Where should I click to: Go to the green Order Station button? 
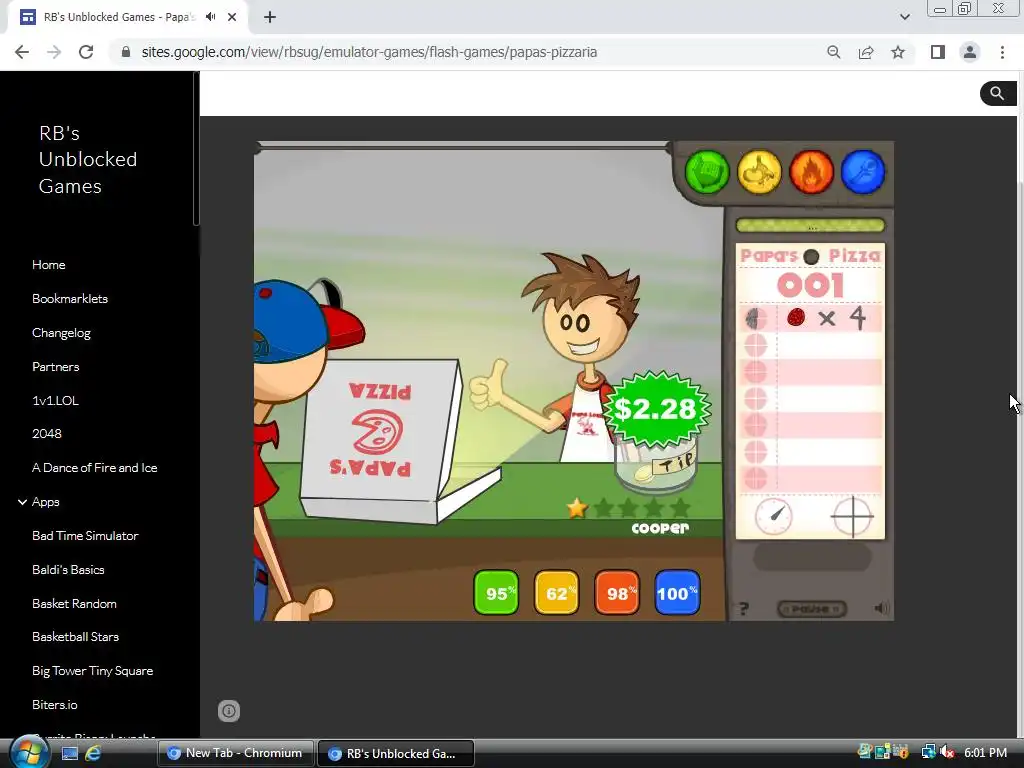pos(707,172)
